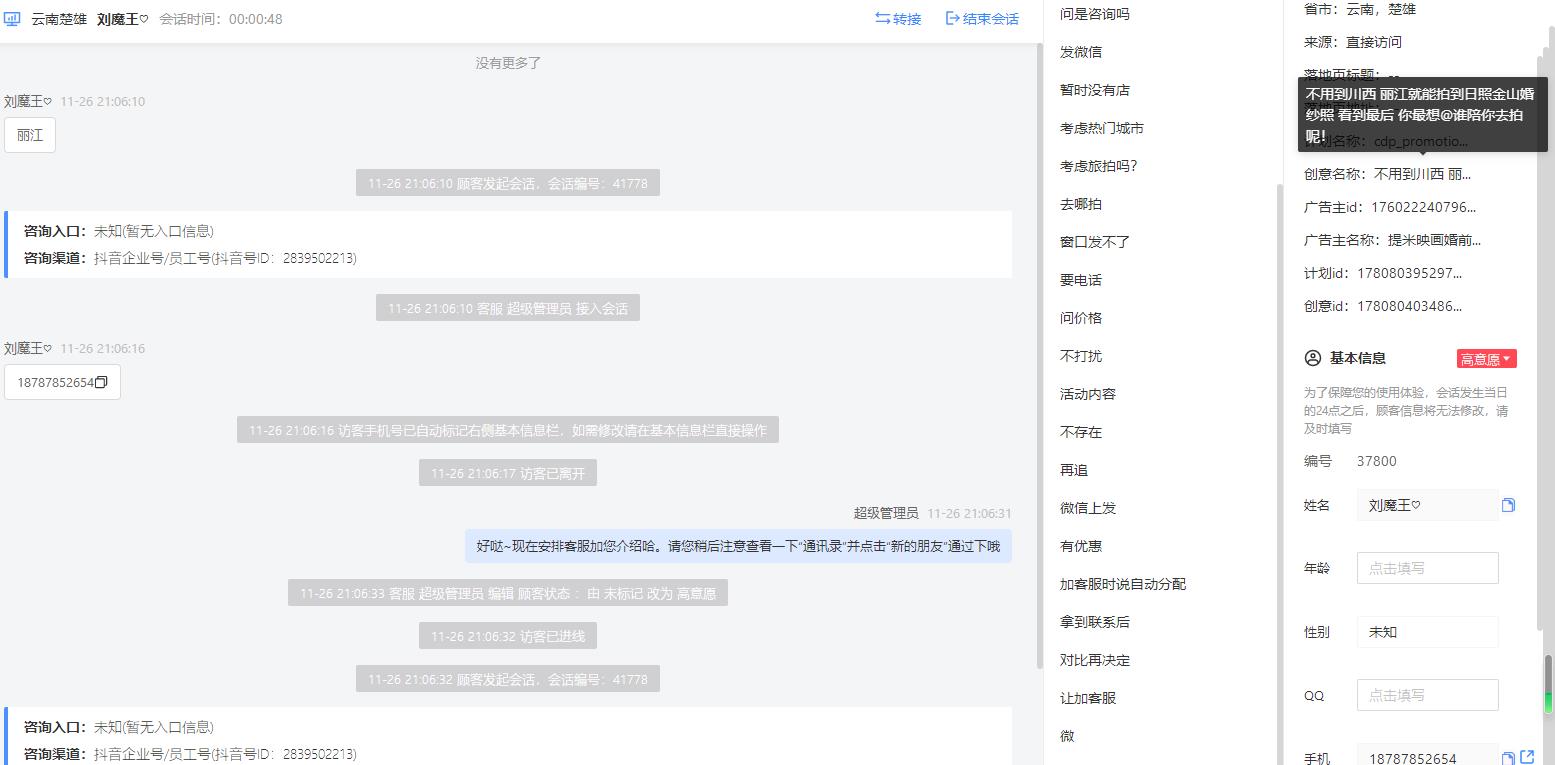Click the agent reply message 好哒~现在安排客服

coord(738,546)
